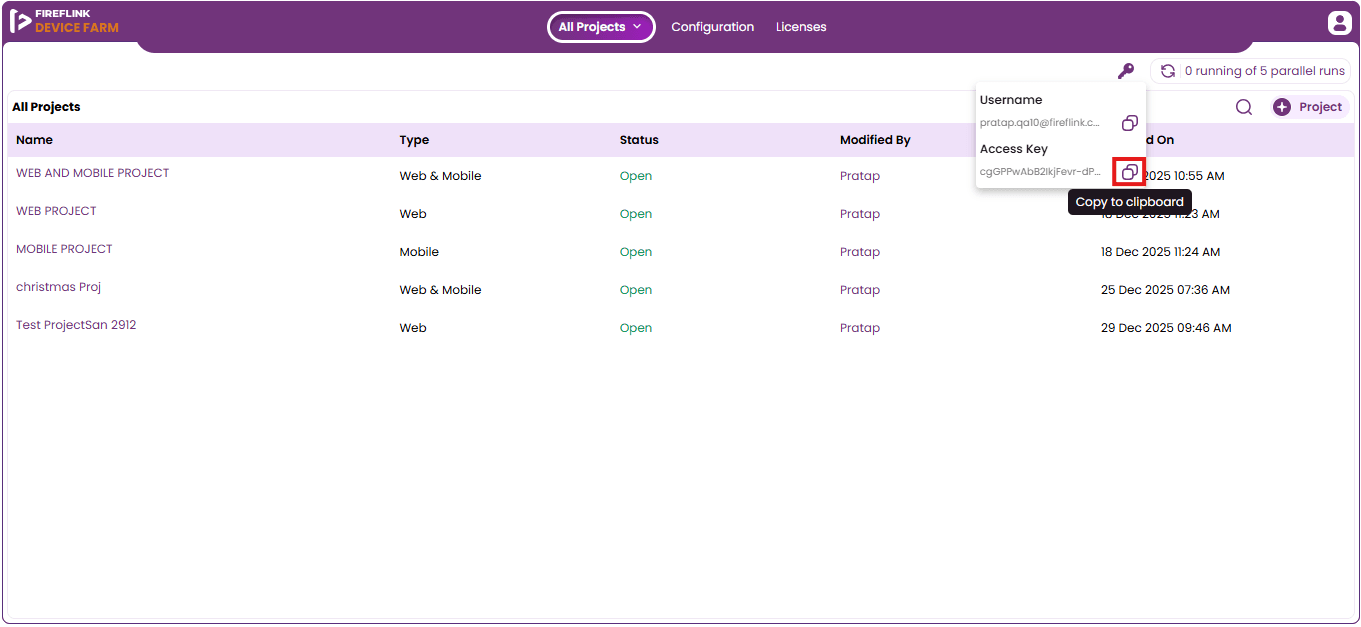Open the Licenses menu

pyautogui.click(x=801, y=27)
